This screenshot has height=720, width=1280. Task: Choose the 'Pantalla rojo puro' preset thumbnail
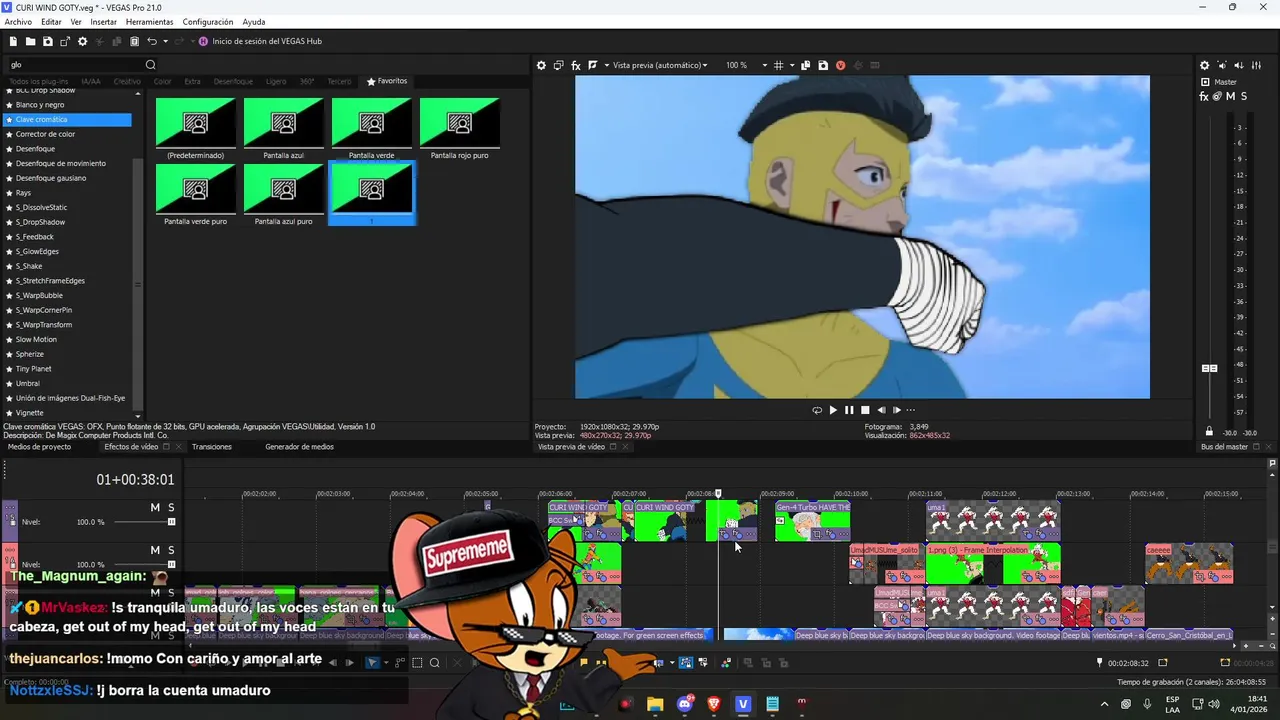point(460,129)
